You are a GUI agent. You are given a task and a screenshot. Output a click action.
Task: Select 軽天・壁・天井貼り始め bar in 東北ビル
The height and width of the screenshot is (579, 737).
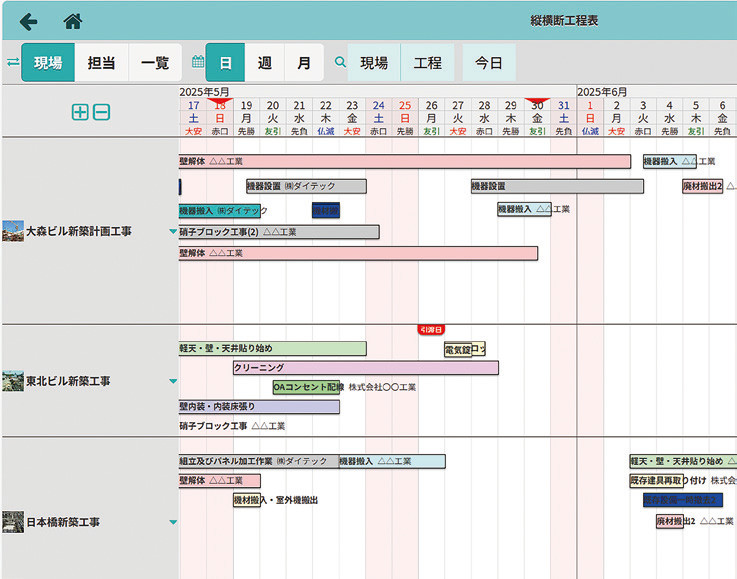(273, 348)
